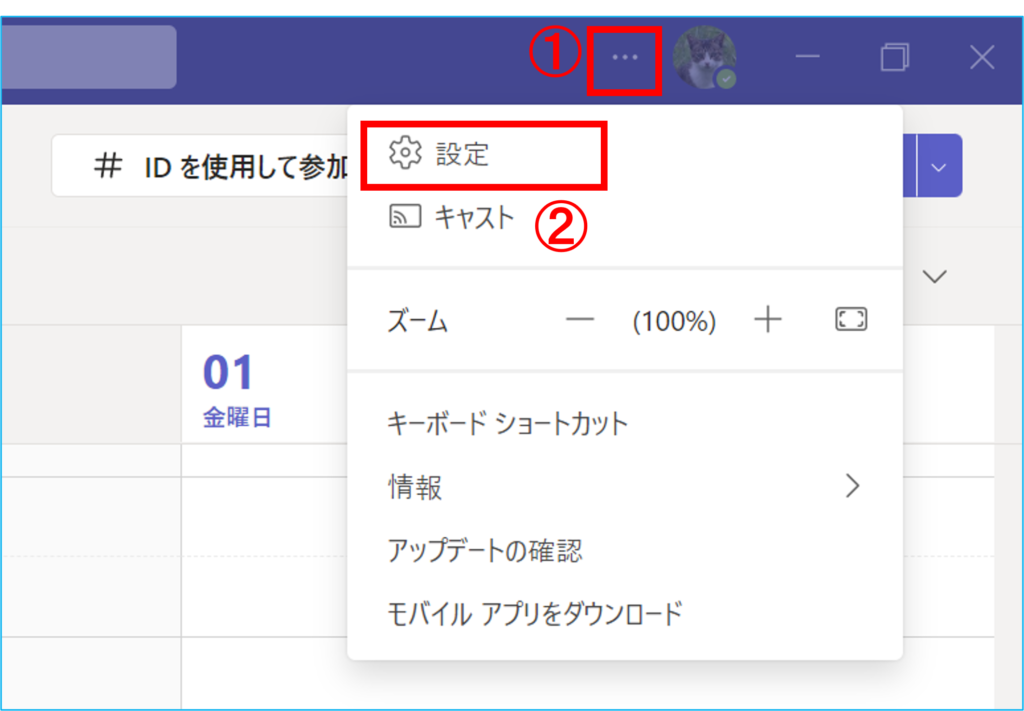Enter full screen via zoom row icon
The width and height of the screenshot is (1024, 711).
(851, 320)
